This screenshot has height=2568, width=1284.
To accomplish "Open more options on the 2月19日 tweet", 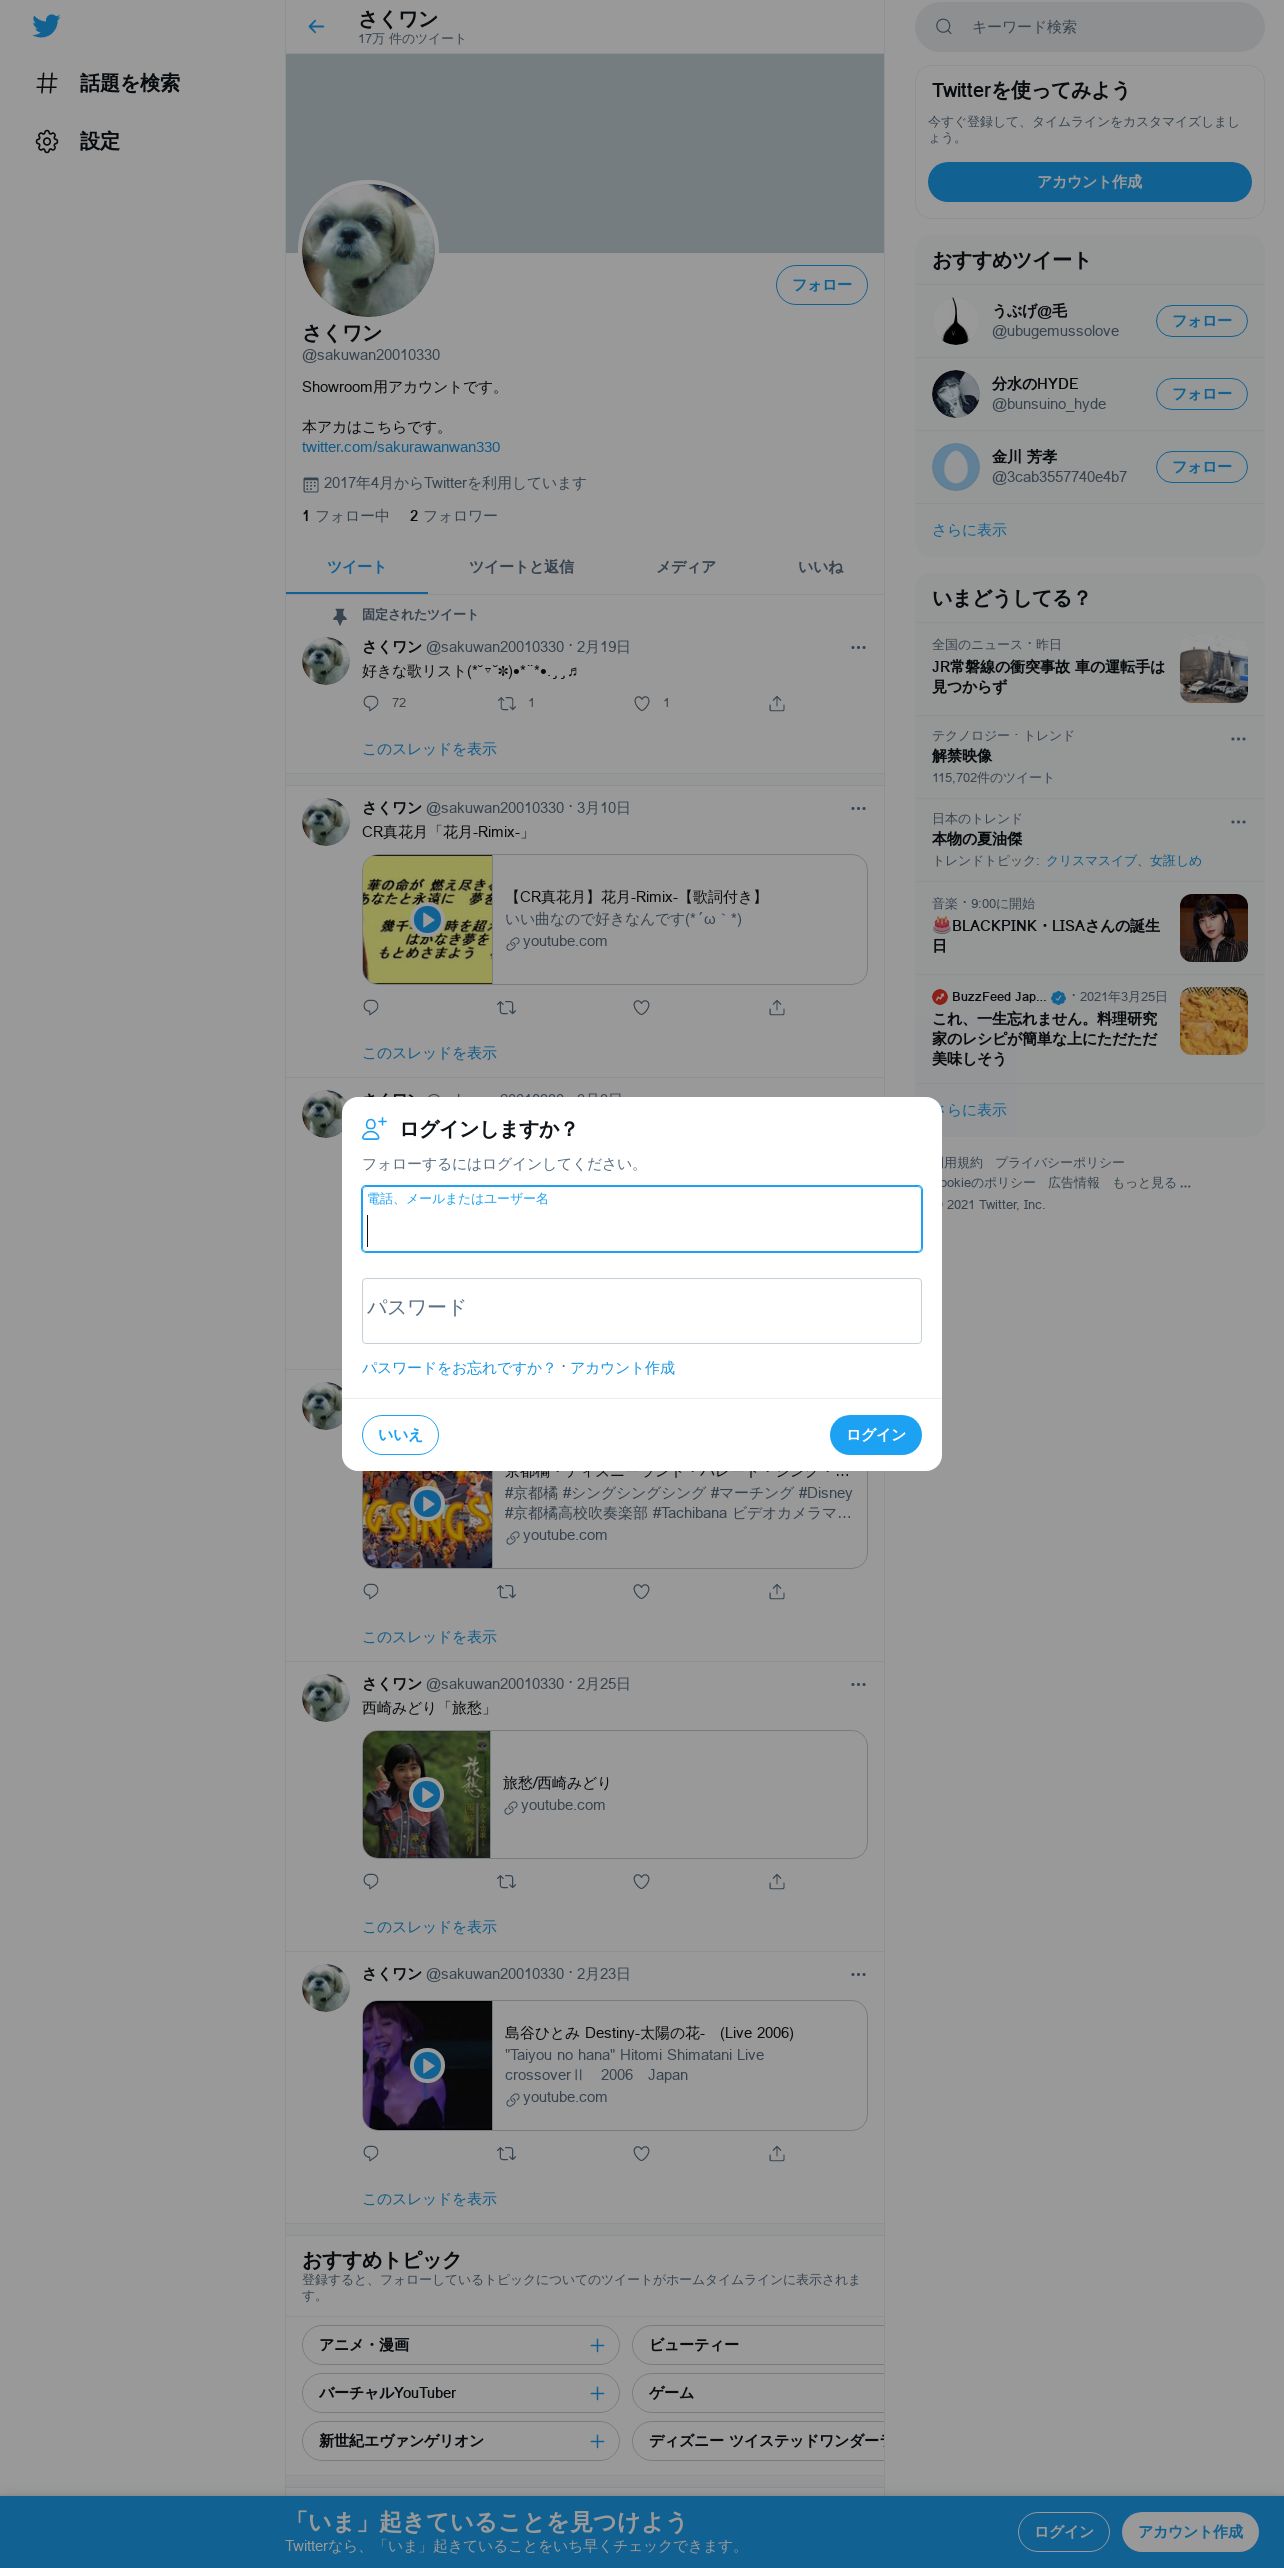I will pos(858,647).
